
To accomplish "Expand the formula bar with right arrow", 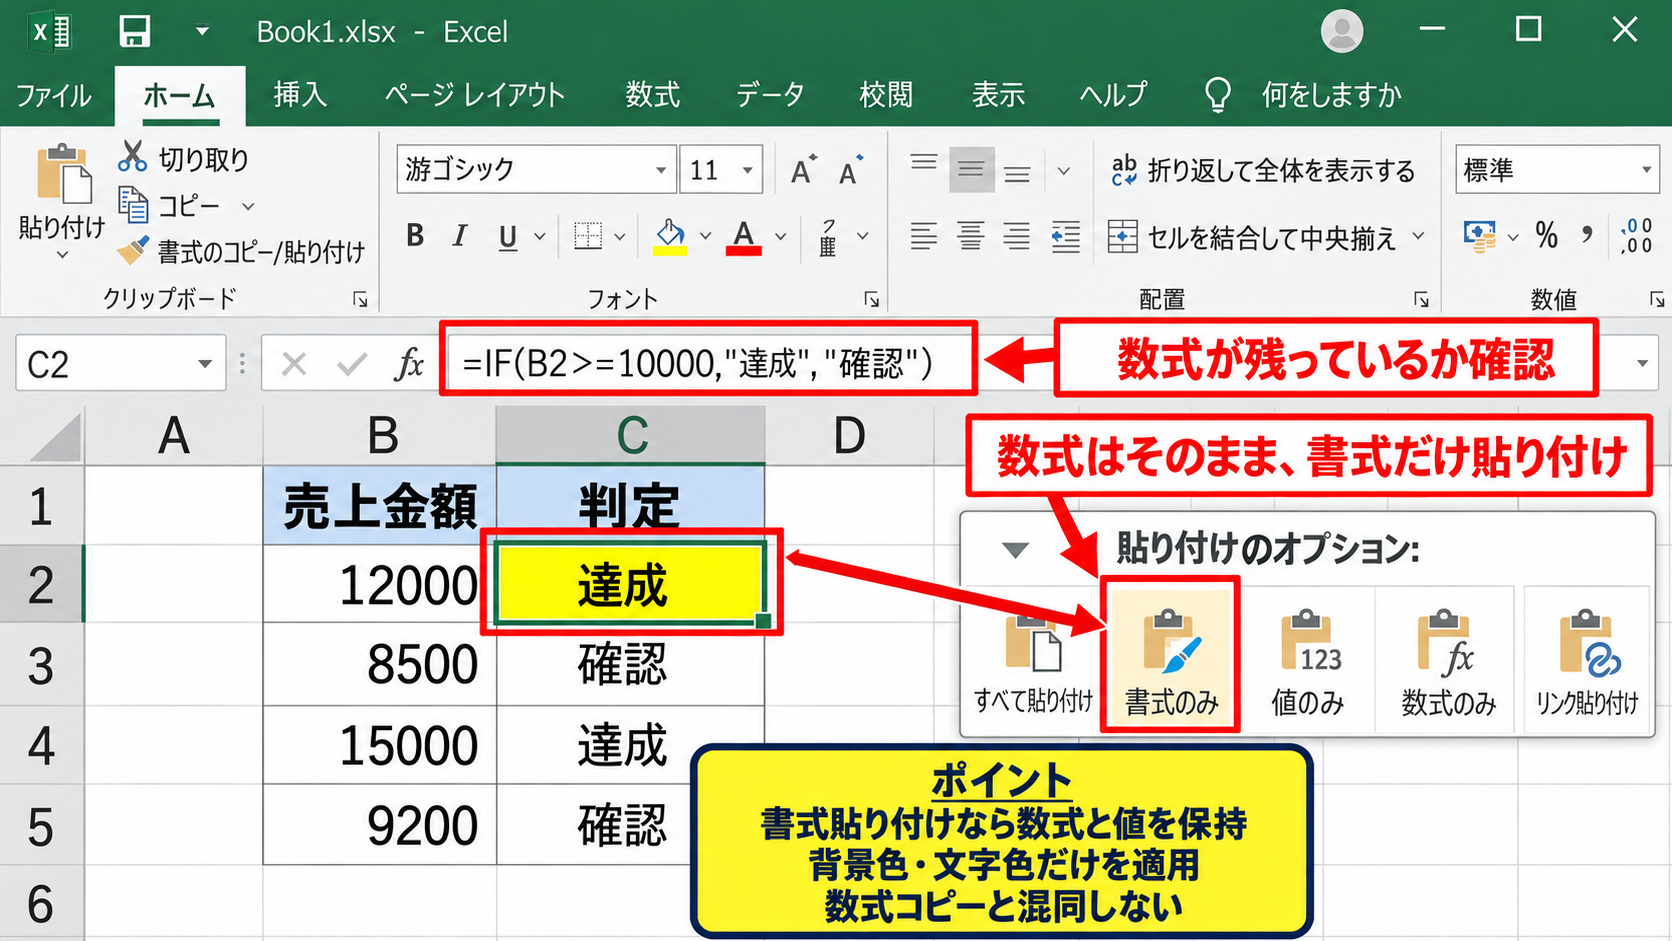I will (x=1642, y=364).
